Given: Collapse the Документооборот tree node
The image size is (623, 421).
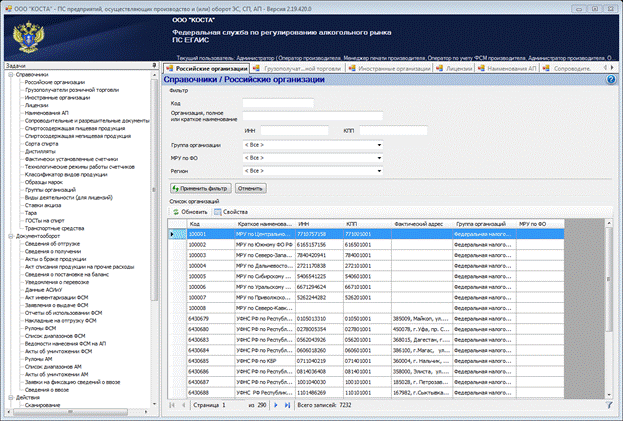Looking at the screenshot, I should tap(11, 236).
